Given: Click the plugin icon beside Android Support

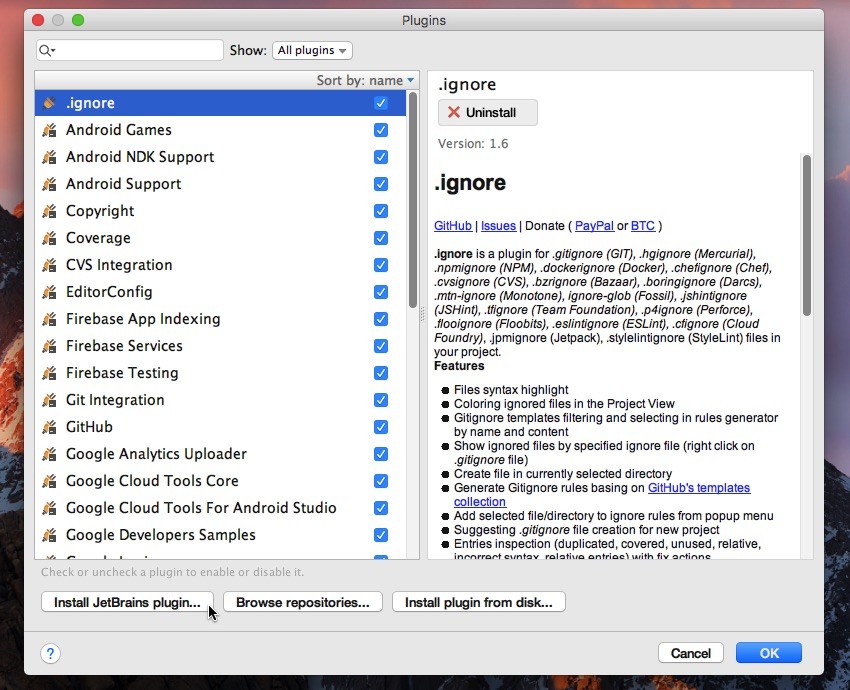Looking at the screenshot, I should 49,184.
